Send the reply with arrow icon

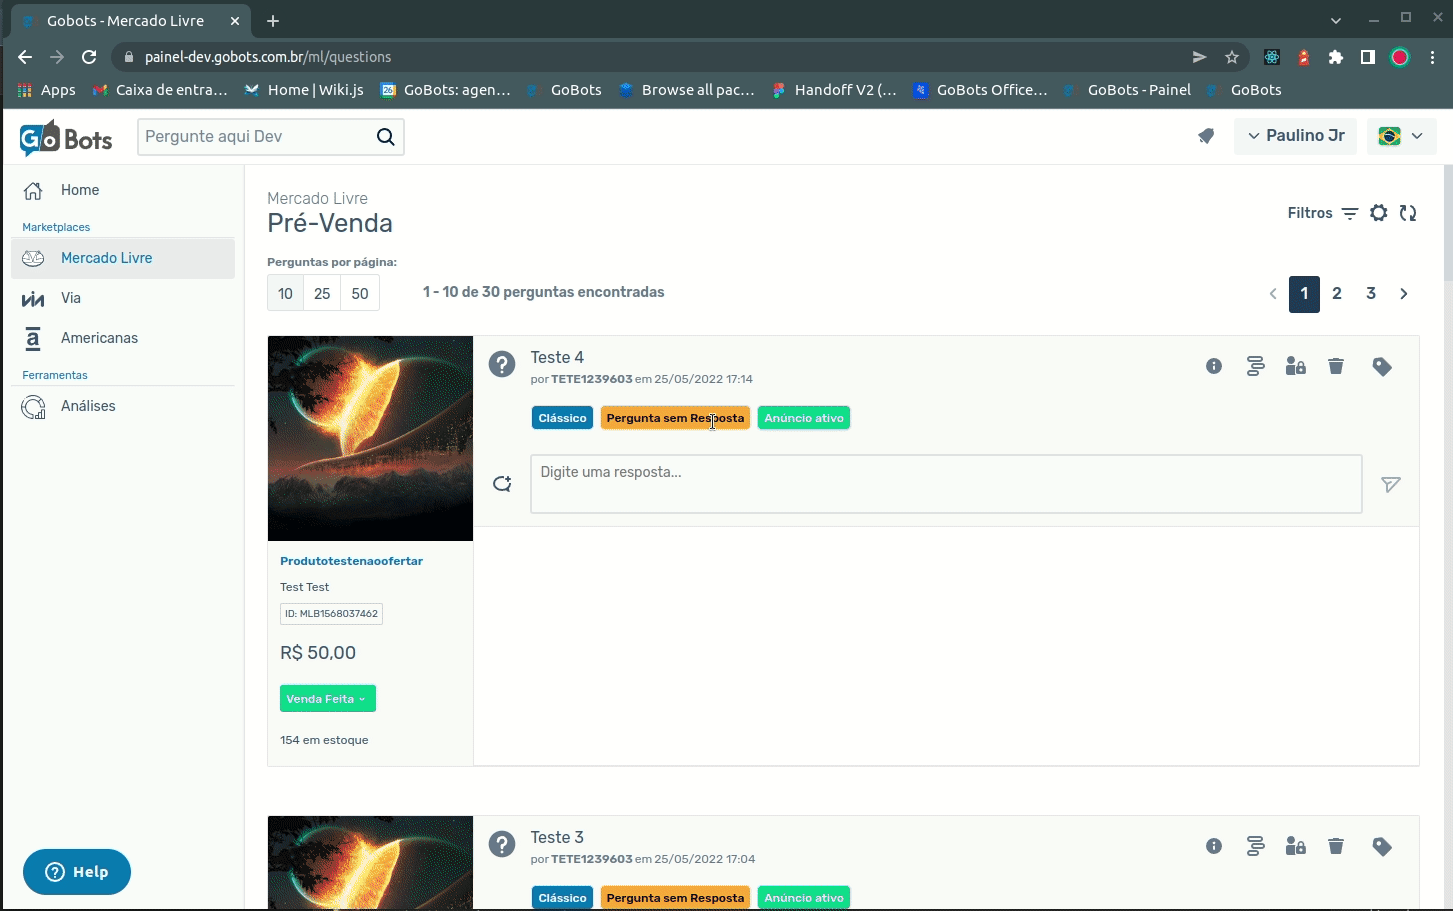click(x=1391, y=484)
